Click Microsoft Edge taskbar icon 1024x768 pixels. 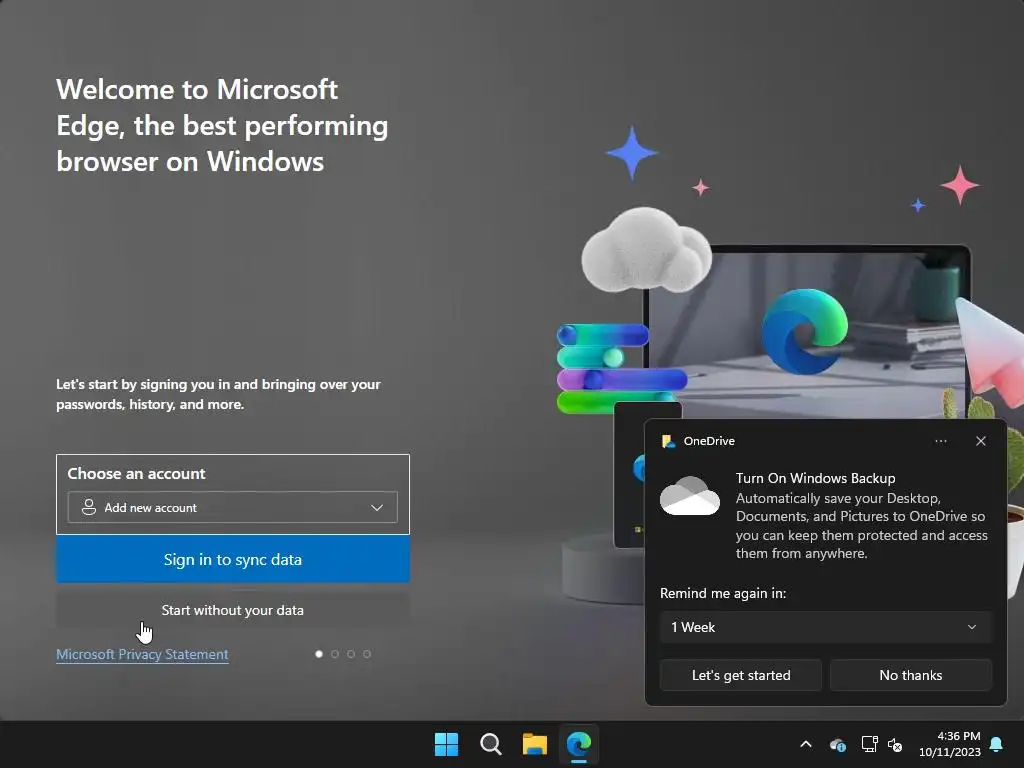point(579,744)
